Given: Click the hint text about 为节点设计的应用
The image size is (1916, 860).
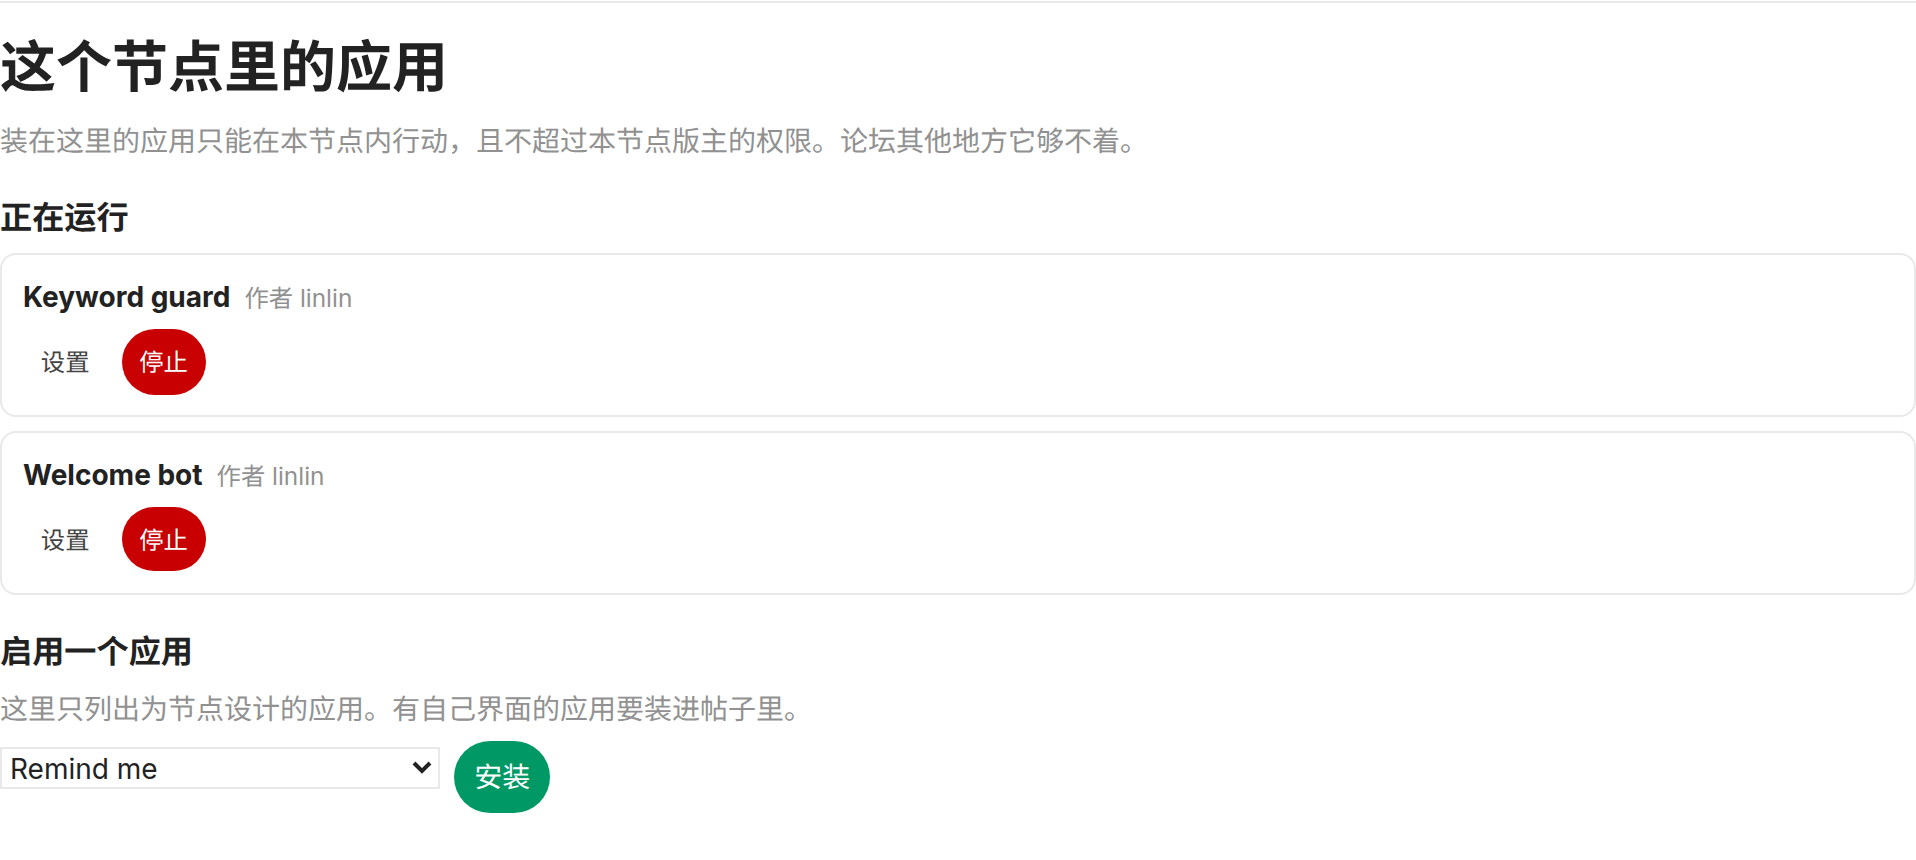Looking at the screenshot, I should pos(400,709).
